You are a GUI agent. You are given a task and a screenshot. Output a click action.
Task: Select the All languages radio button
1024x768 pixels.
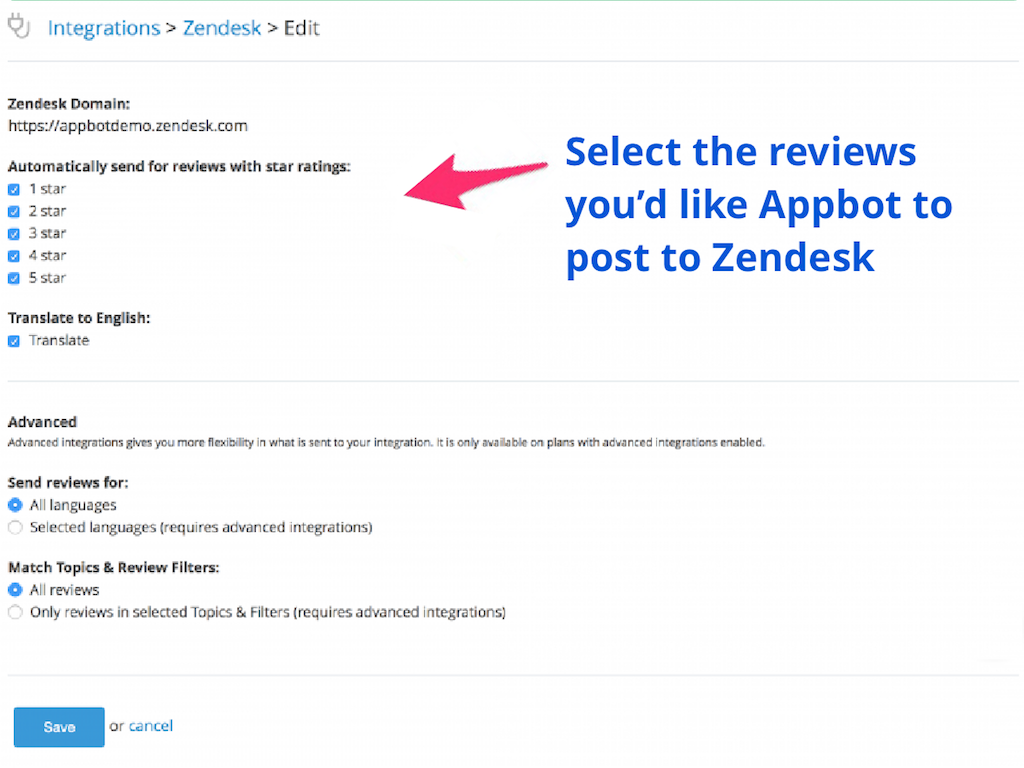15,505
